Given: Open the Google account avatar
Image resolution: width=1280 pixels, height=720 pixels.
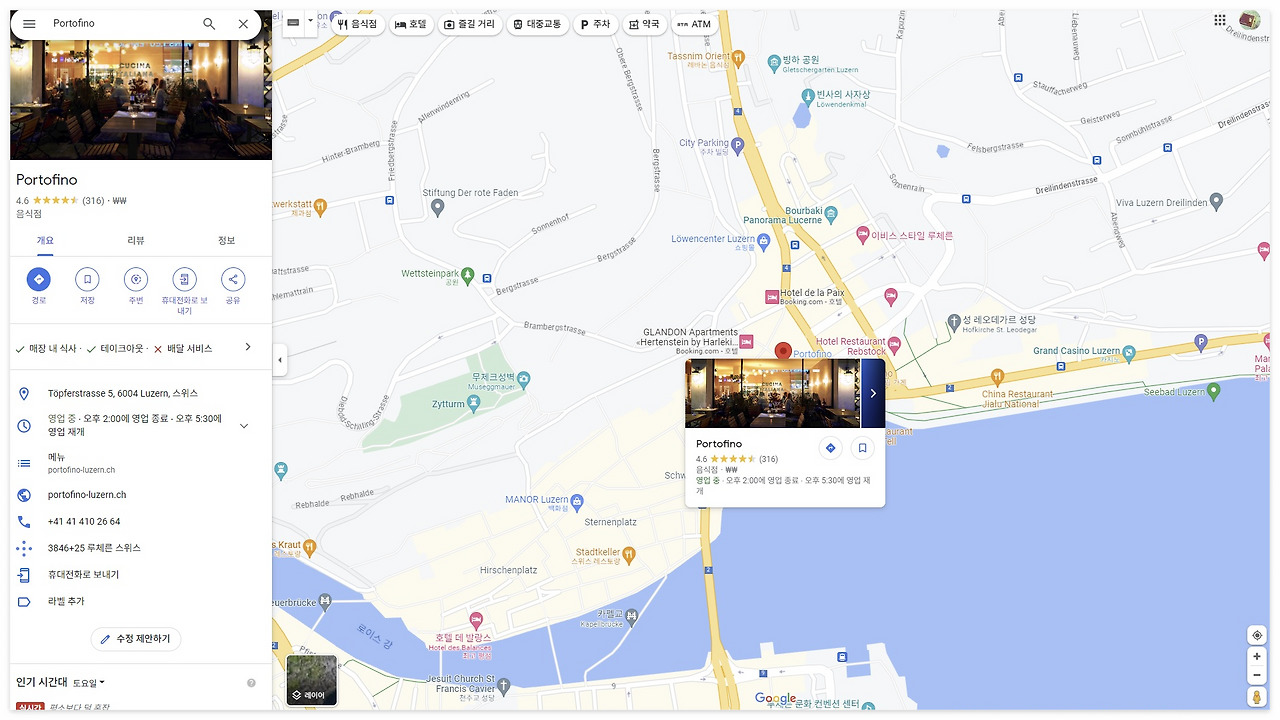Looking at the screenshot, I should 1250,20.
